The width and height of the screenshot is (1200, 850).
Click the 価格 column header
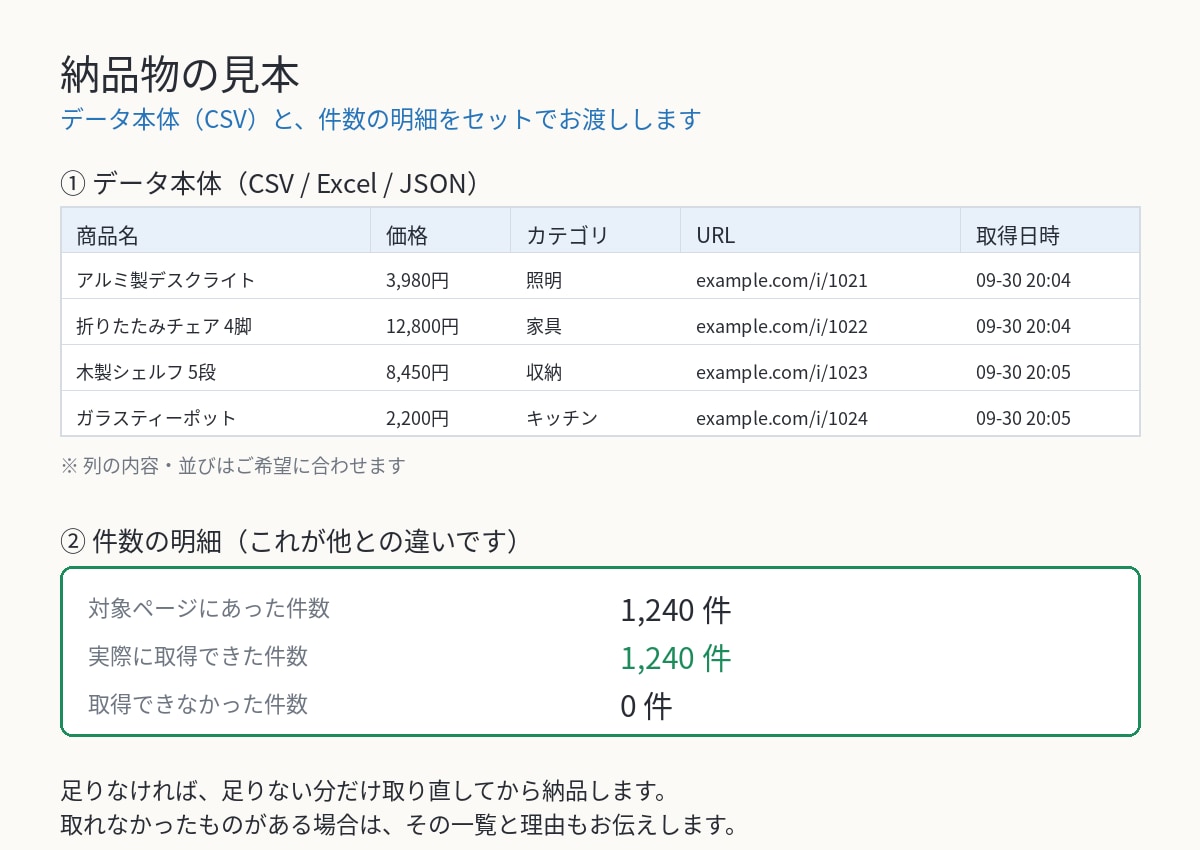click(407, 236)
